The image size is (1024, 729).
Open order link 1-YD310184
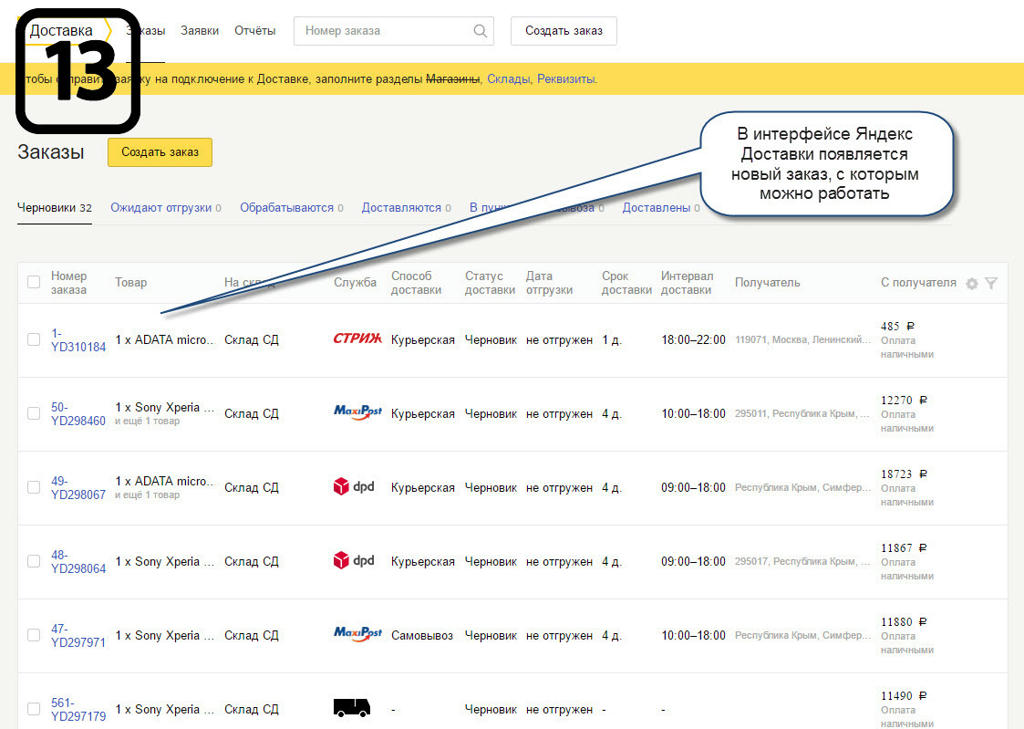(78, 340)
